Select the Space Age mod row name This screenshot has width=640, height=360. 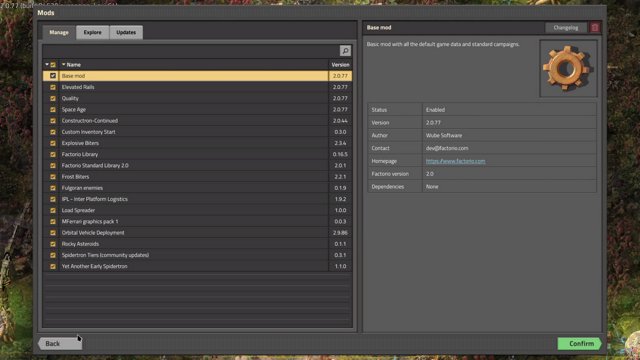point(74,109)
